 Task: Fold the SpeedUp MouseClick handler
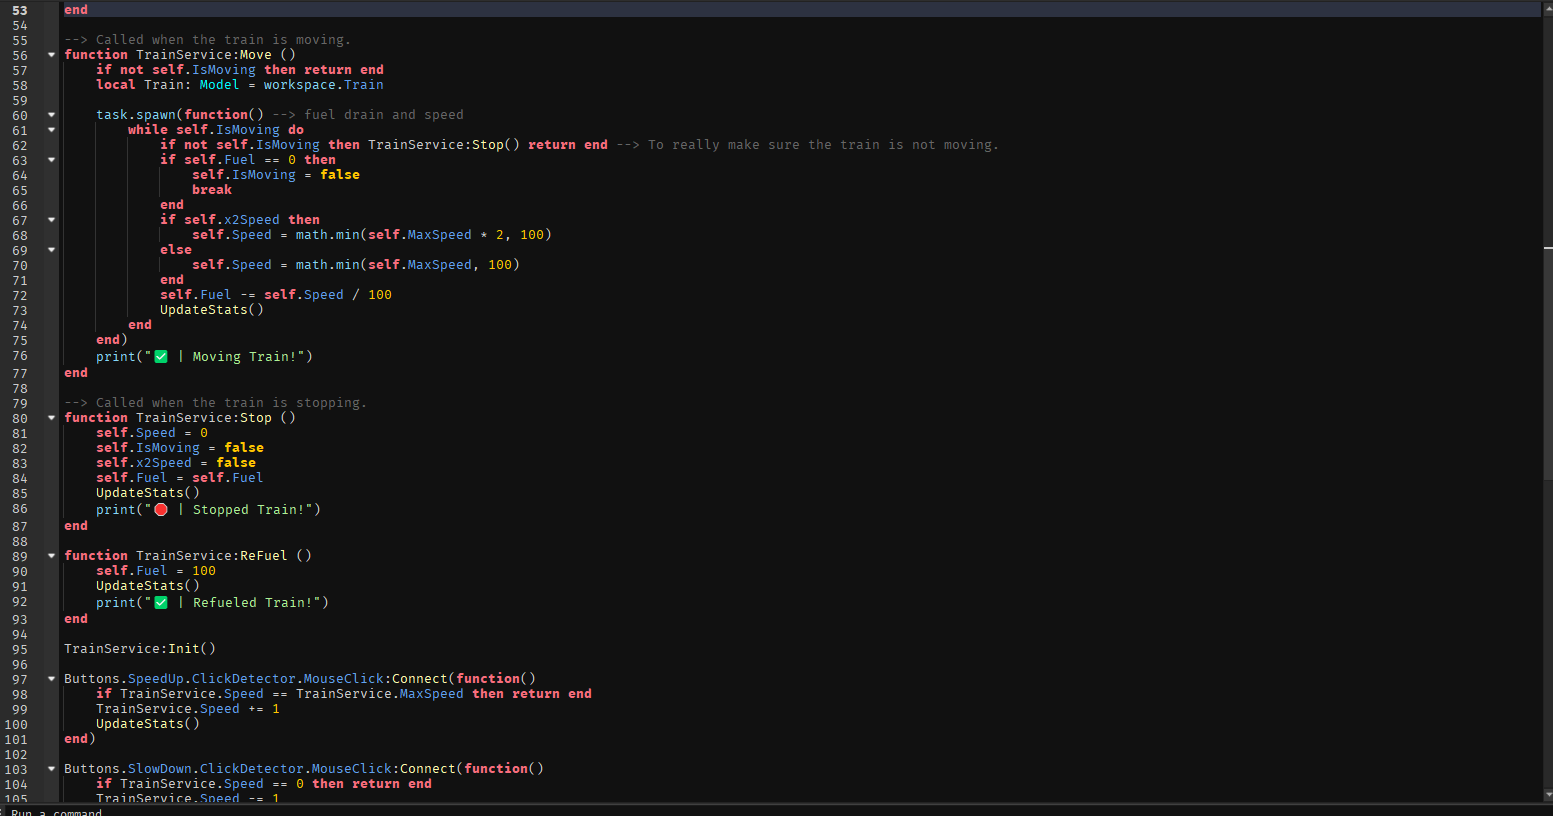pos(51,679)
